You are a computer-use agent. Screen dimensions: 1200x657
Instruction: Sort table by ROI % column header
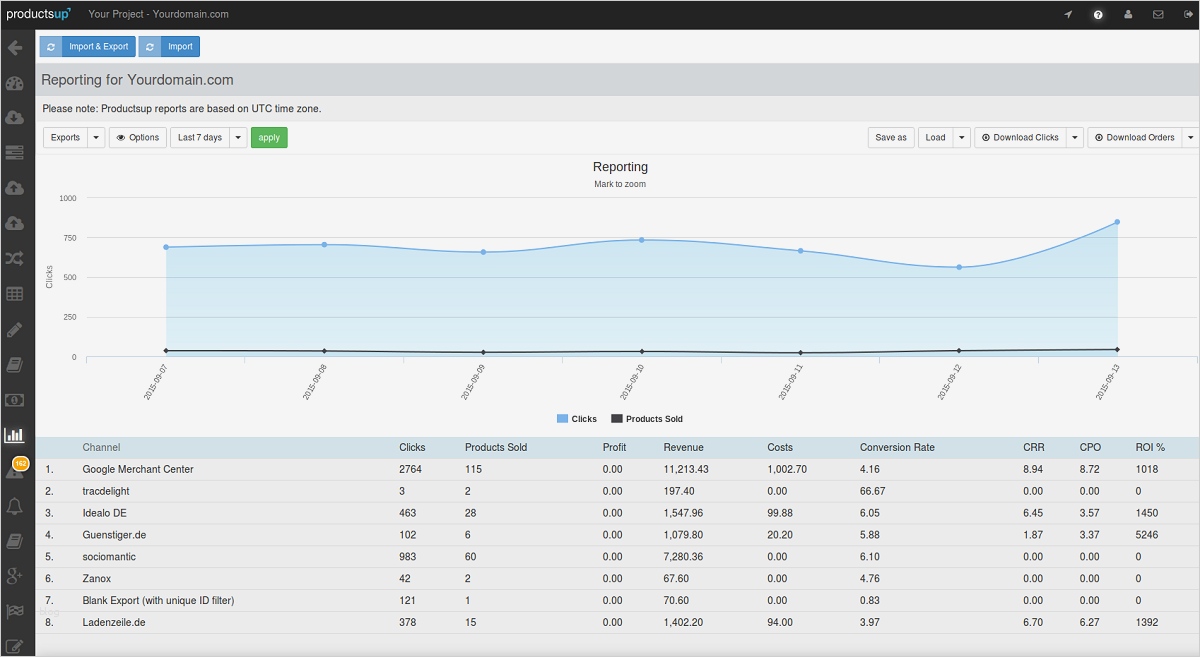tap(1150, 447)
